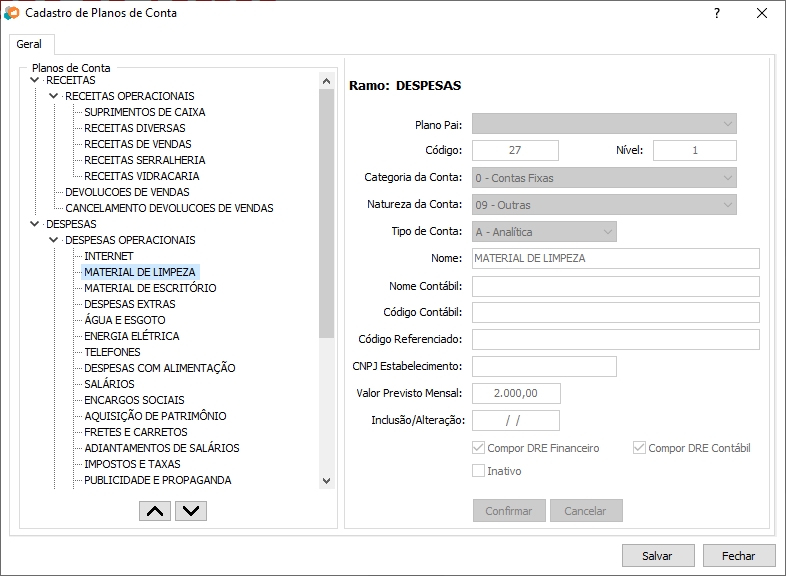Image resolution: width=786 pixels, height=576 pixels.
Task: Enable the Inativo checkbox
Action: [x=478, y=471]
